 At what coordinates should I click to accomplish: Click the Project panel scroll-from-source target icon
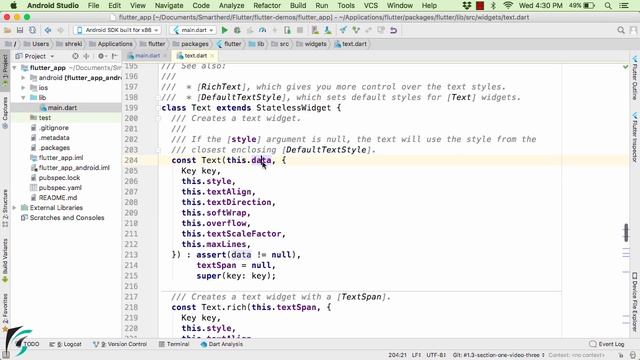(x=75, y=56)
